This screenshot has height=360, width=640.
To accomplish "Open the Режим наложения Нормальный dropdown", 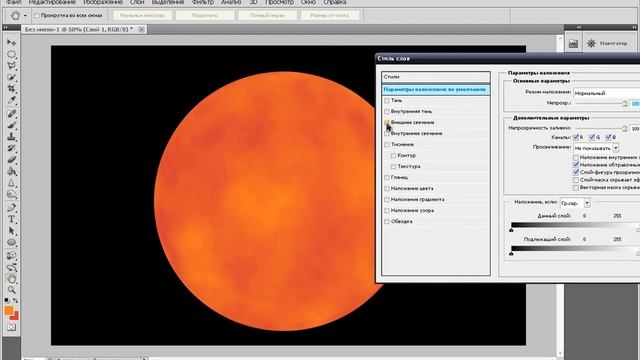I will click(x=607, y=93).
